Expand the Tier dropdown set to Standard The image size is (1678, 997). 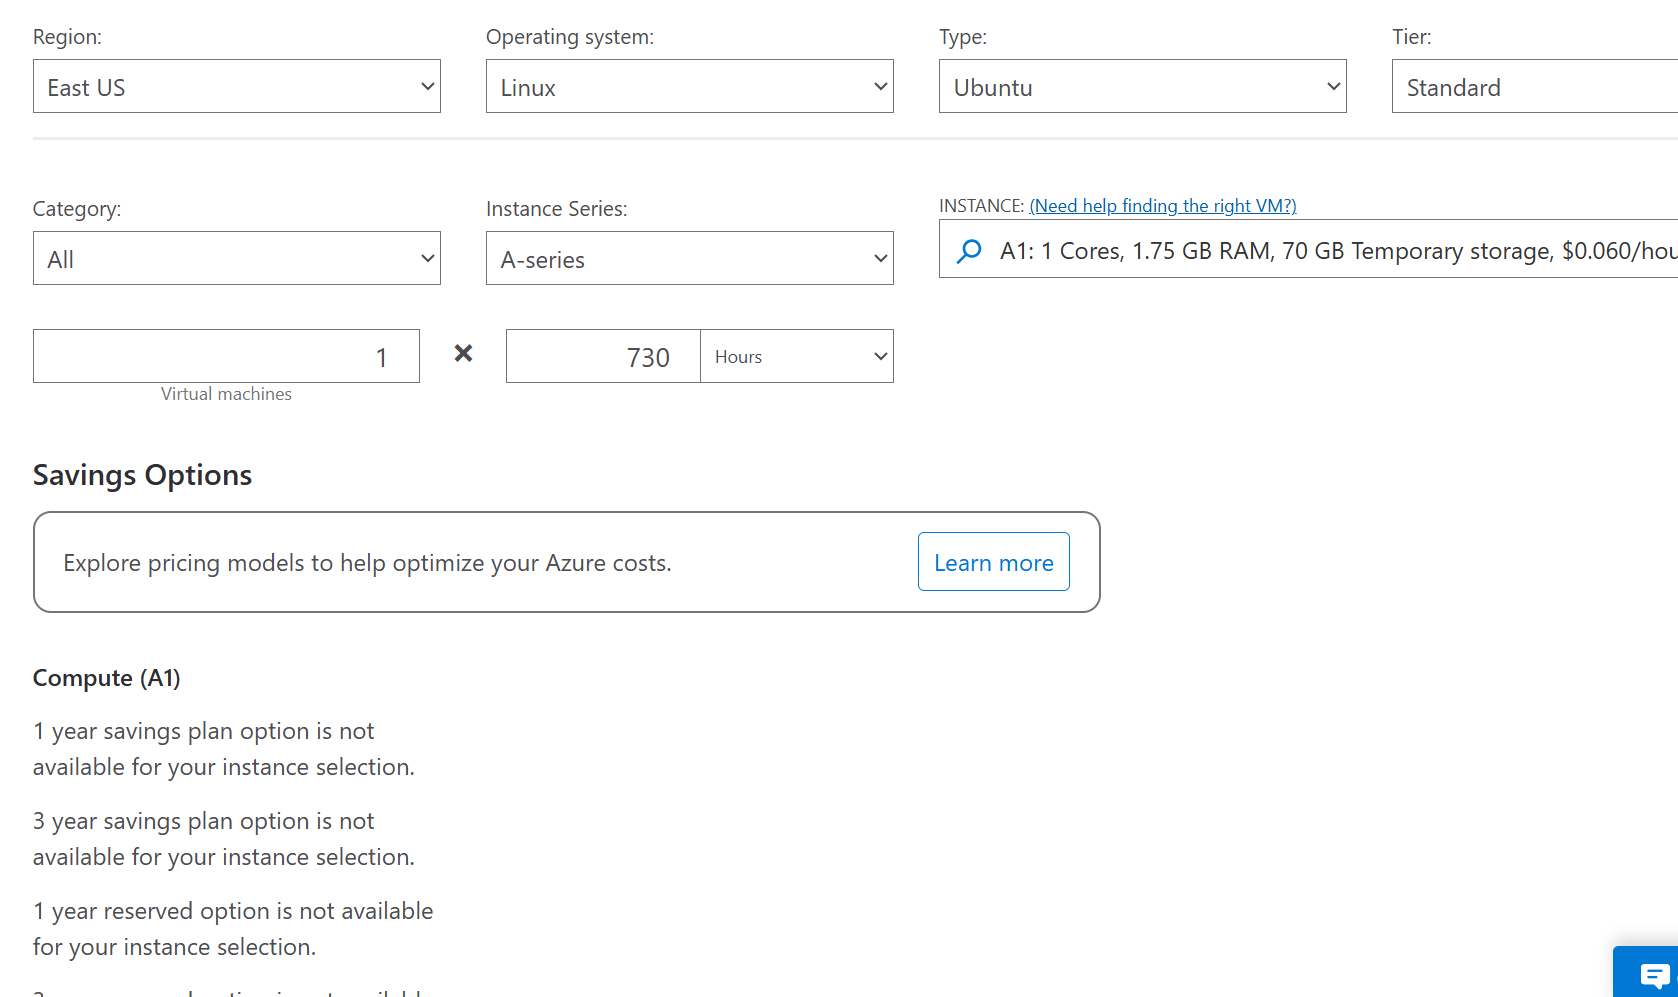1534,87
